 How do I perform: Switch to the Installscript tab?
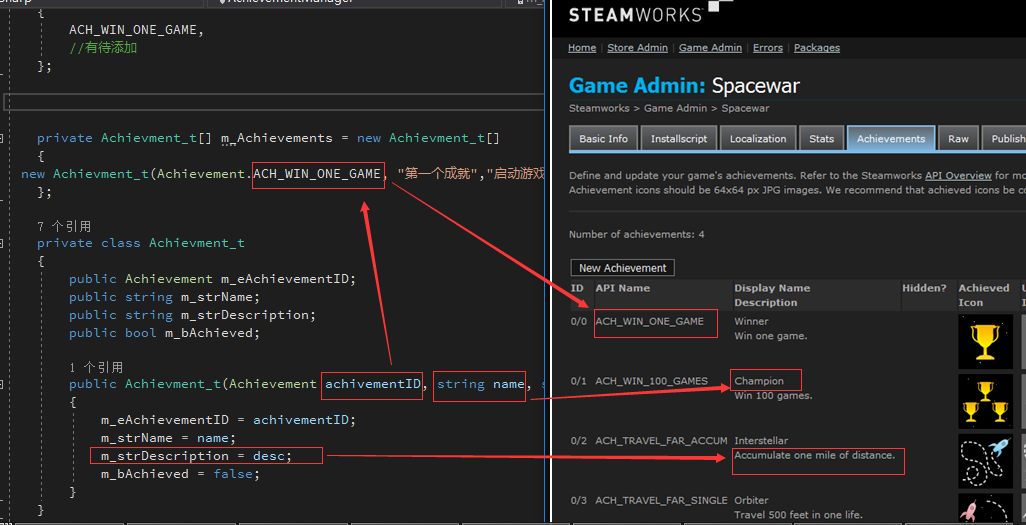click(x=679, y=139)
